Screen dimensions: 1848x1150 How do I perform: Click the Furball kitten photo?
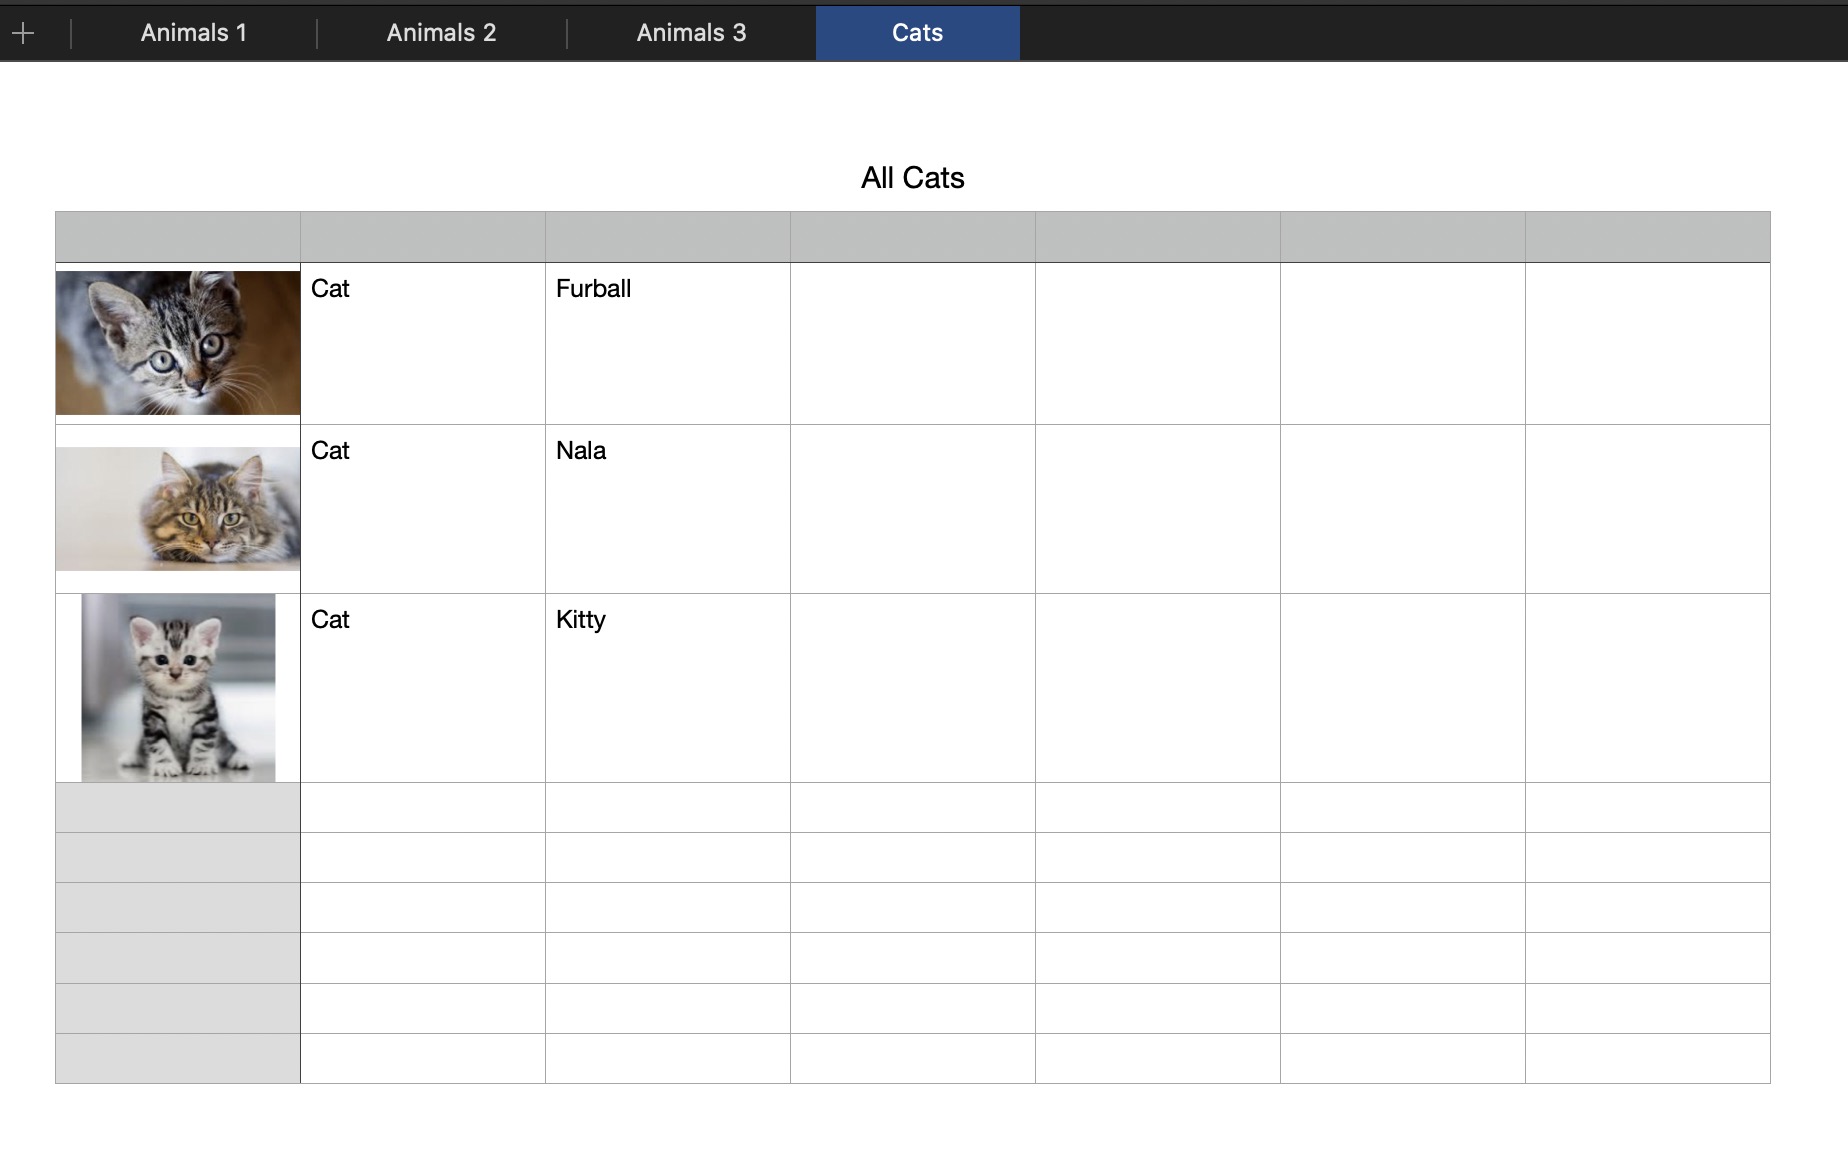pyautogui.click(x=178, y=342)
